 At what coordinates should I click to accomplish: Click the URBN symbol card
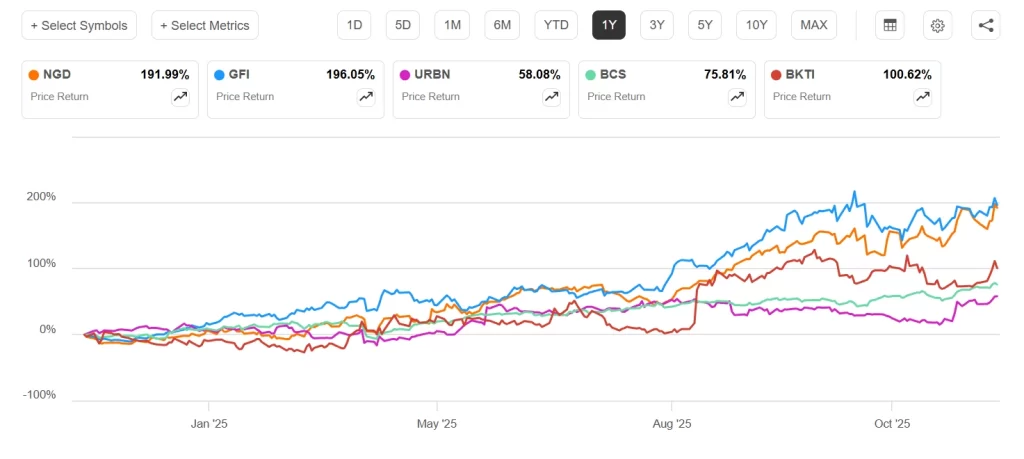tap(480, 89)
